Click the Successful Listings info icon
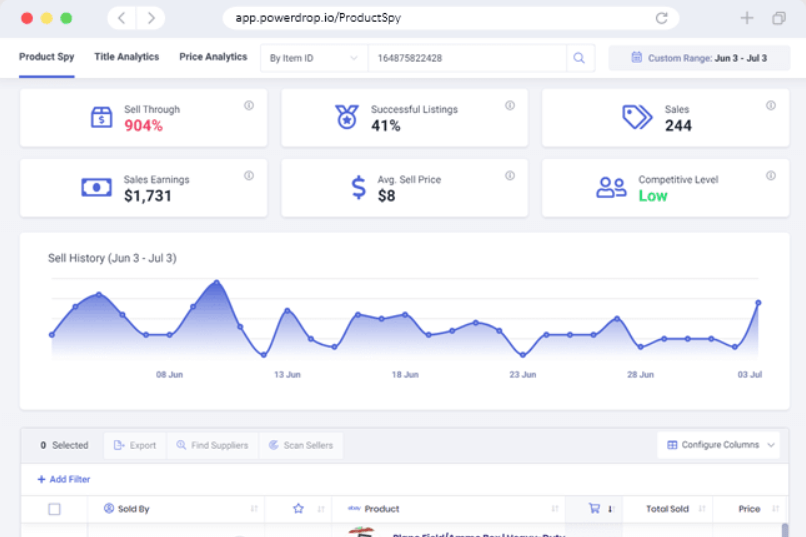 coord(510,105)
